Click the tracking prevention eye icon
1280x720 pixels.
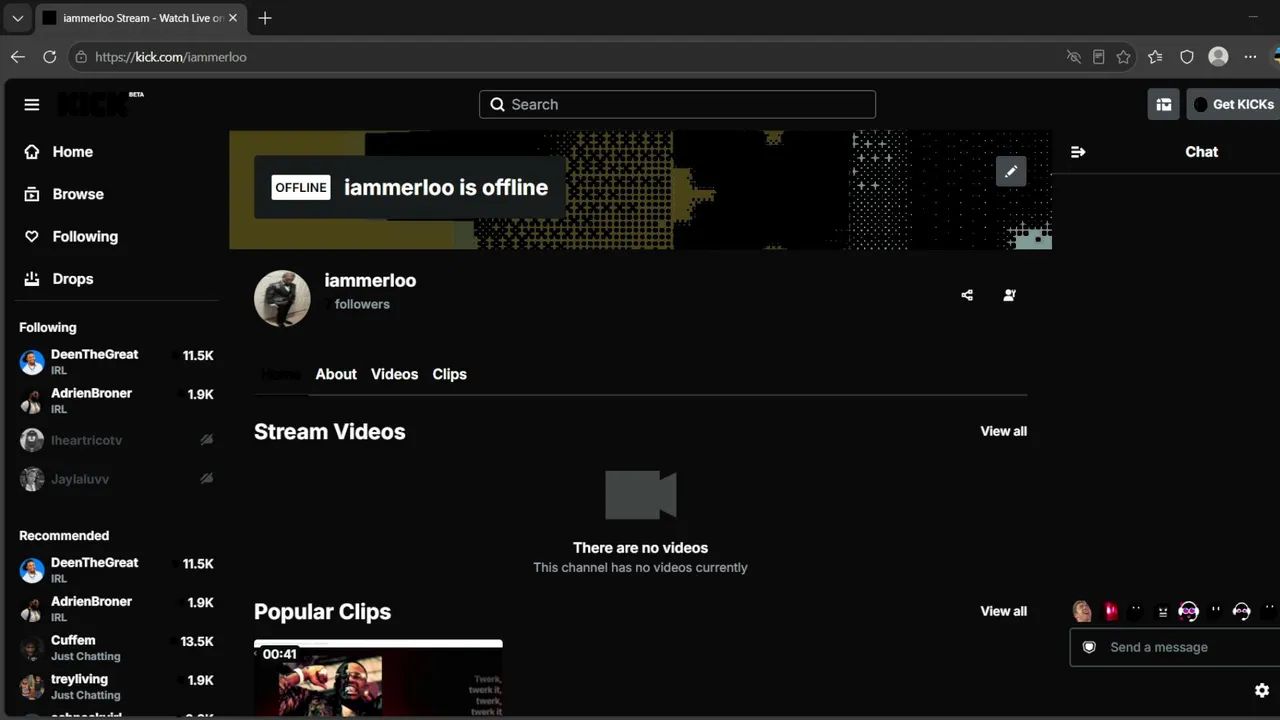pos(1074,57)
